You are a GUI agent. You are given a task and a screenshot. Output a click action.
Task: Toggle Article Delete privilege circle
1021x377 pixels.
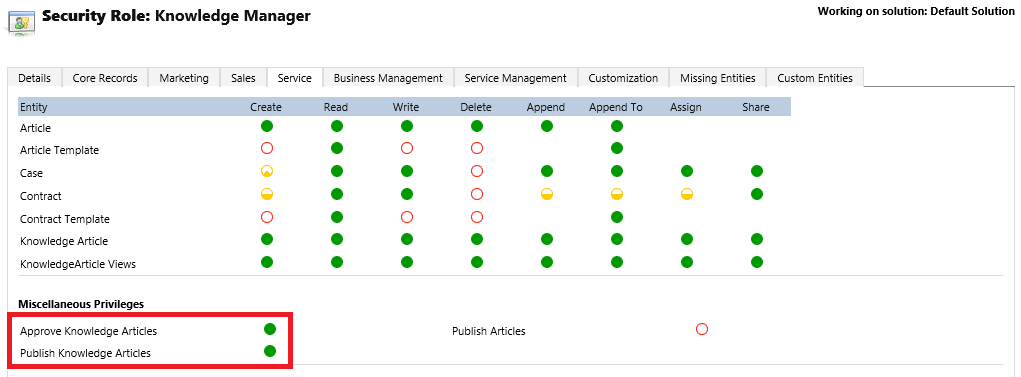point(477,126)
